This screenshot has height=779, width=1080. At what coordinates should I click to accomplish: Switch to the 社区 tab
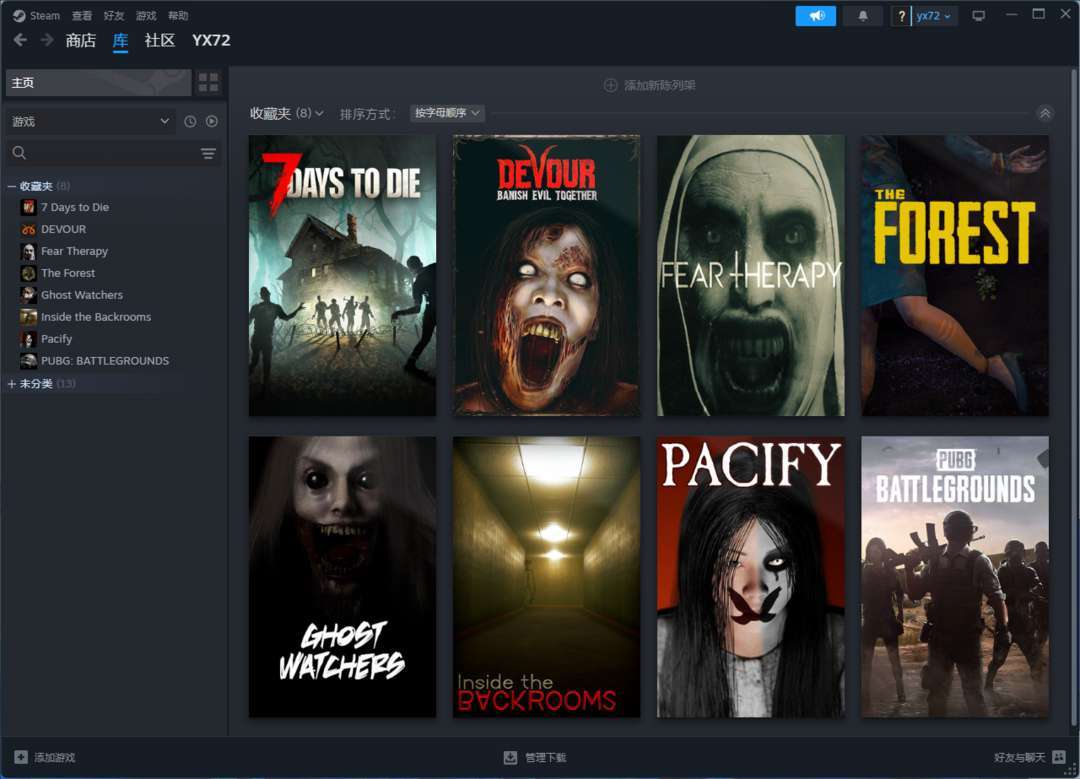click(x=160, y=41)
